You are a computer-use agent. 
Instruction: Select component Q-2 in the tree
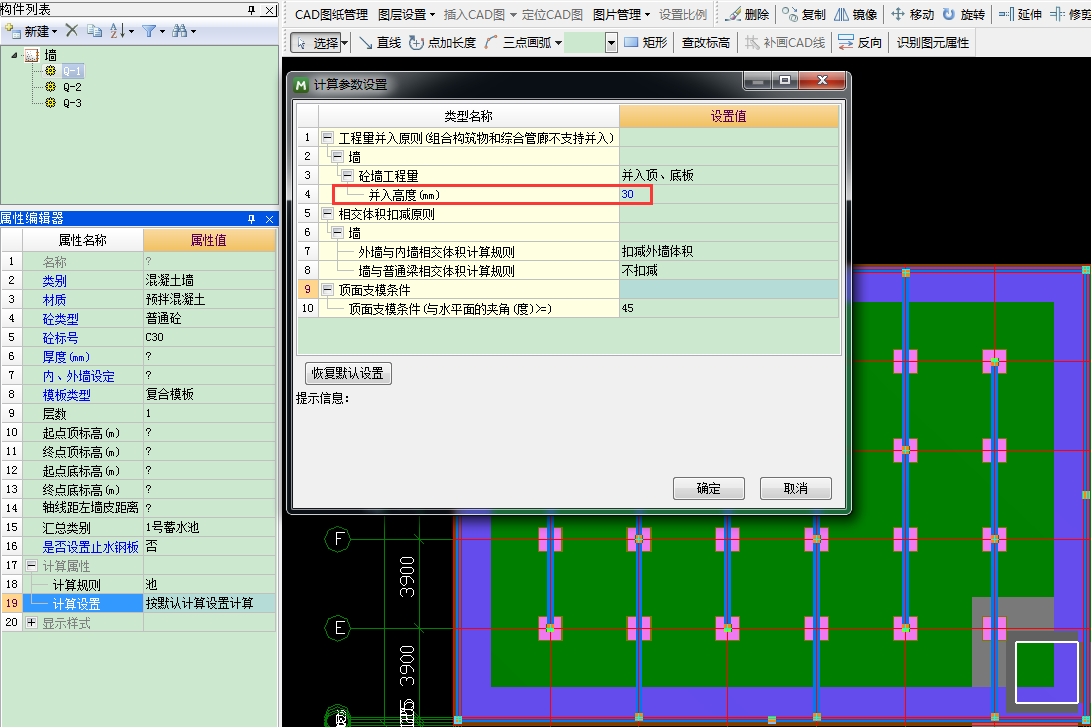(x=72, y=86)
